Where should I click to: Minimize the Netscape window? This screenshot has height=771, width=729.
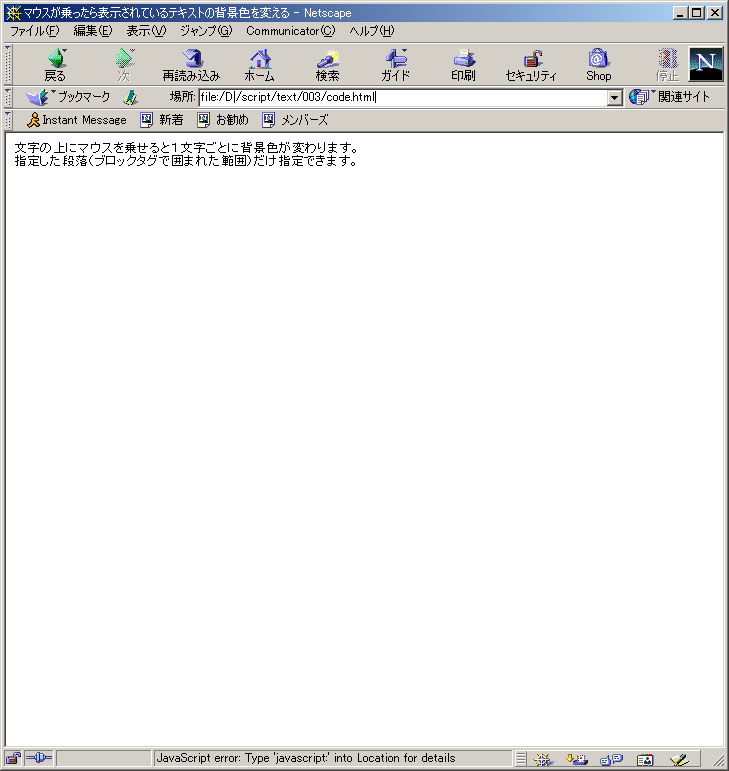coord(681,13)
